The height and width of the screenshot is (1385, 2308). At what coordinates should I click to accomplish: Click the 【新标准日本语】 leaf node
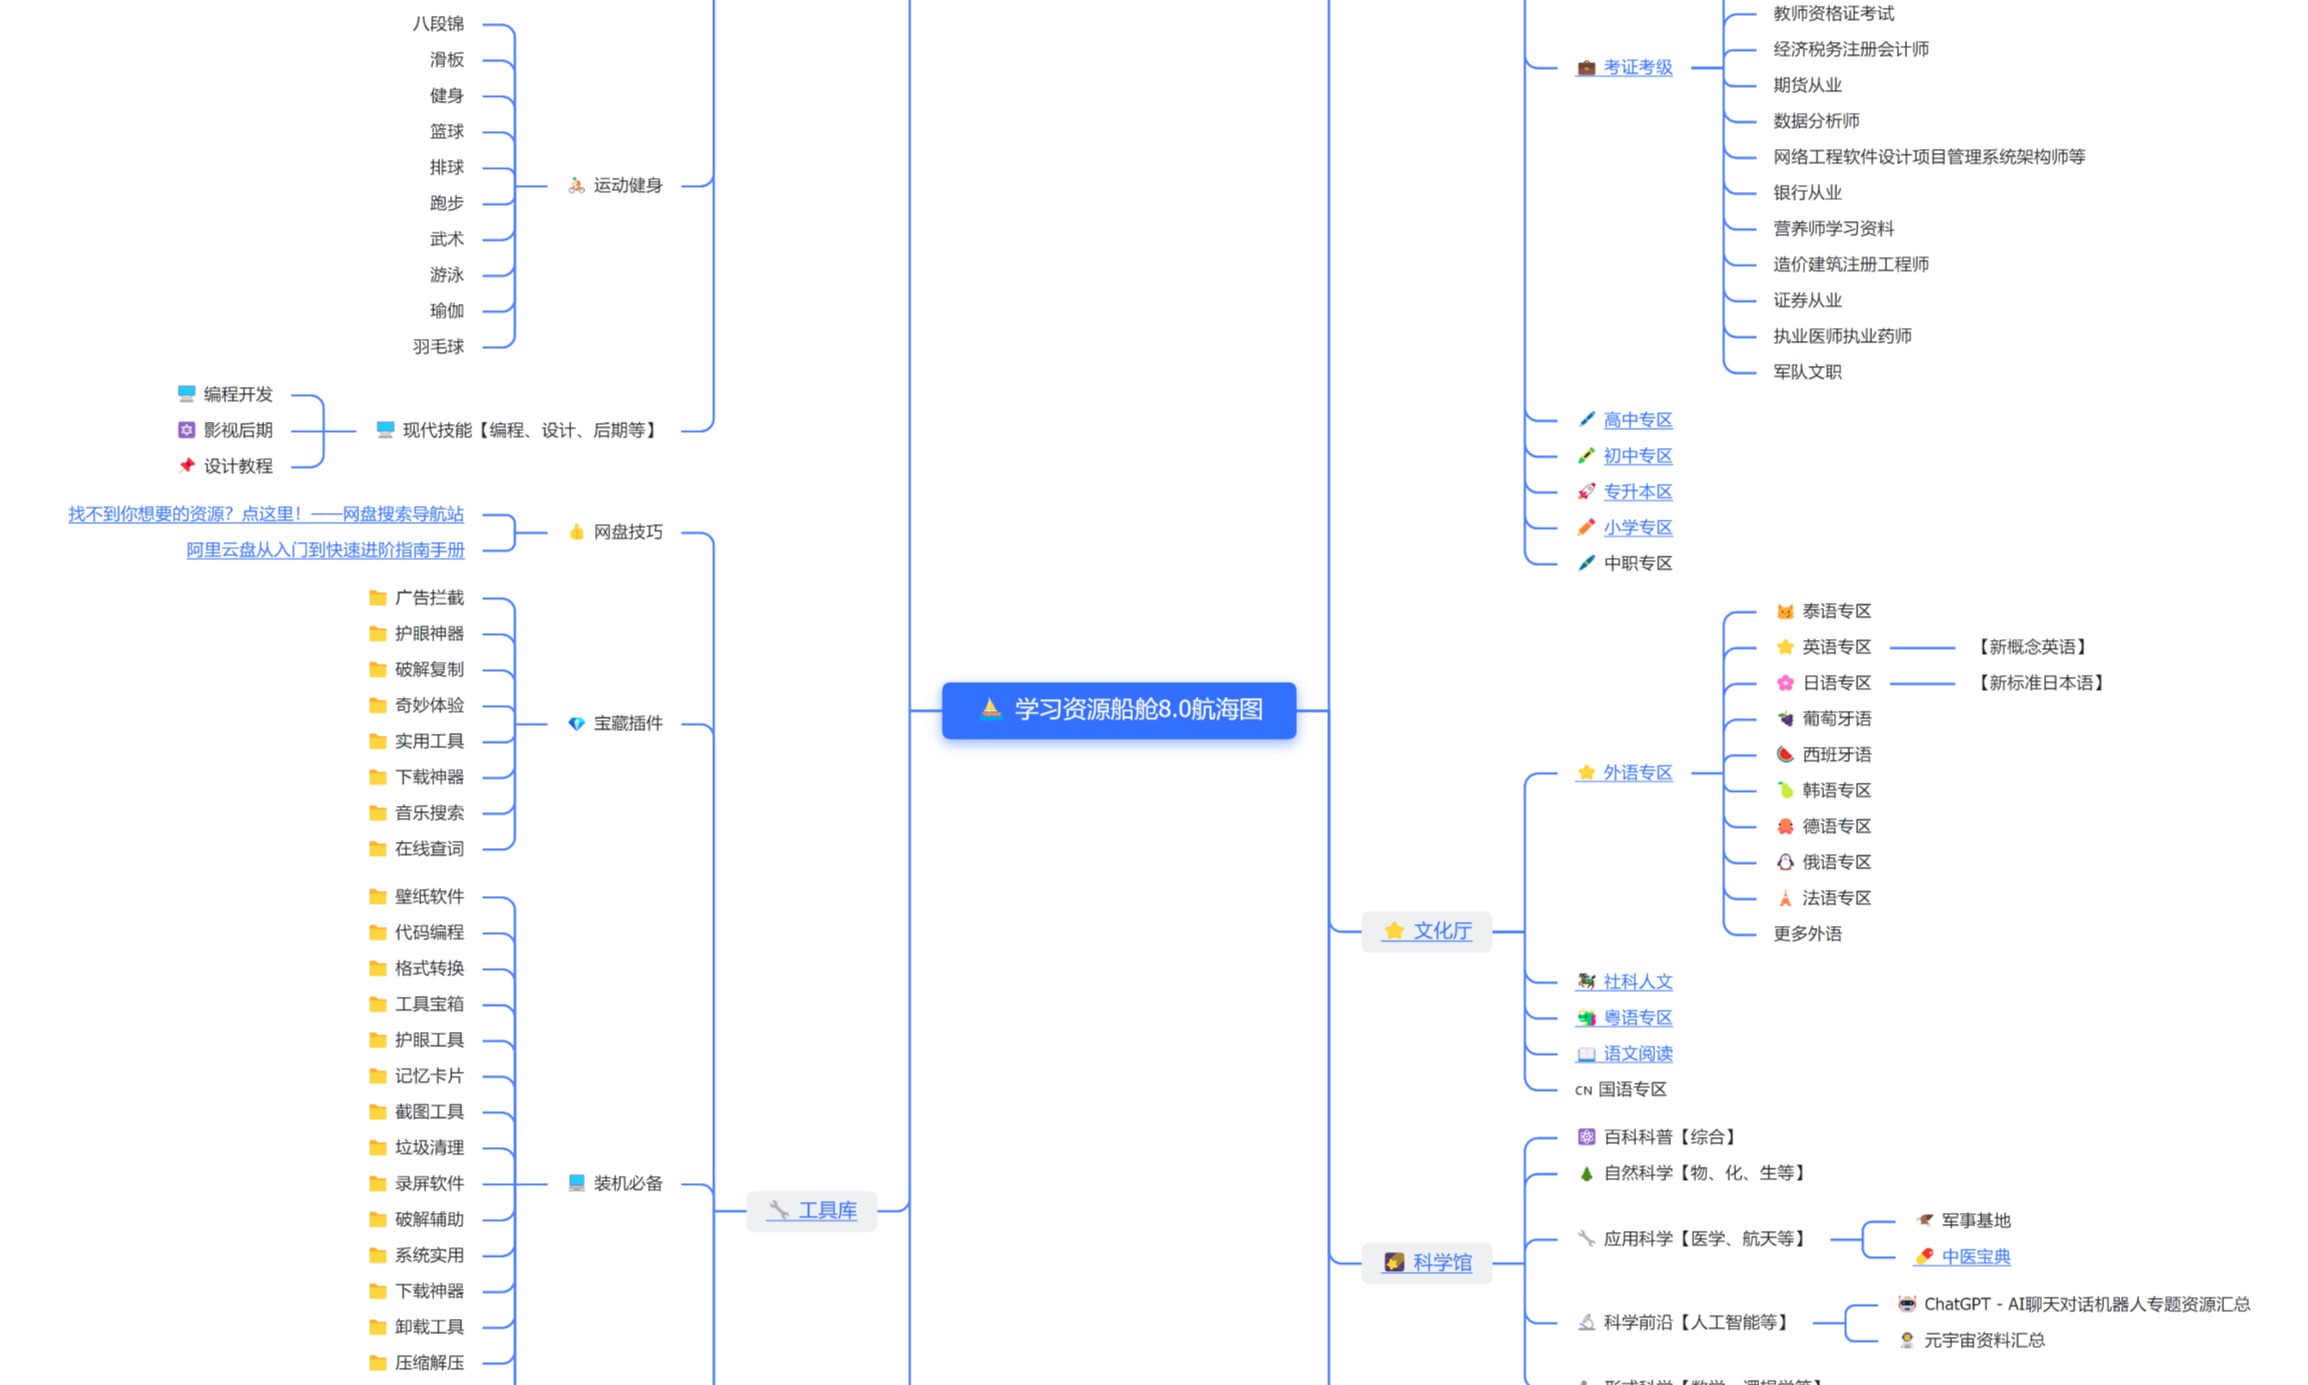coord(2040,683)
